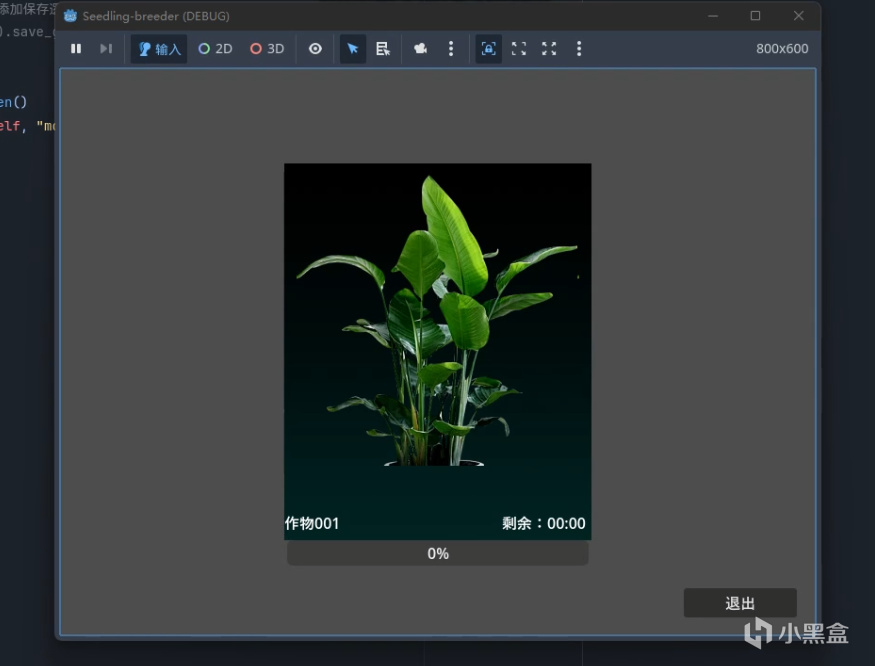Activate the arrow select tool
This screenshot has width=875, height=666.
coord(353,49)
